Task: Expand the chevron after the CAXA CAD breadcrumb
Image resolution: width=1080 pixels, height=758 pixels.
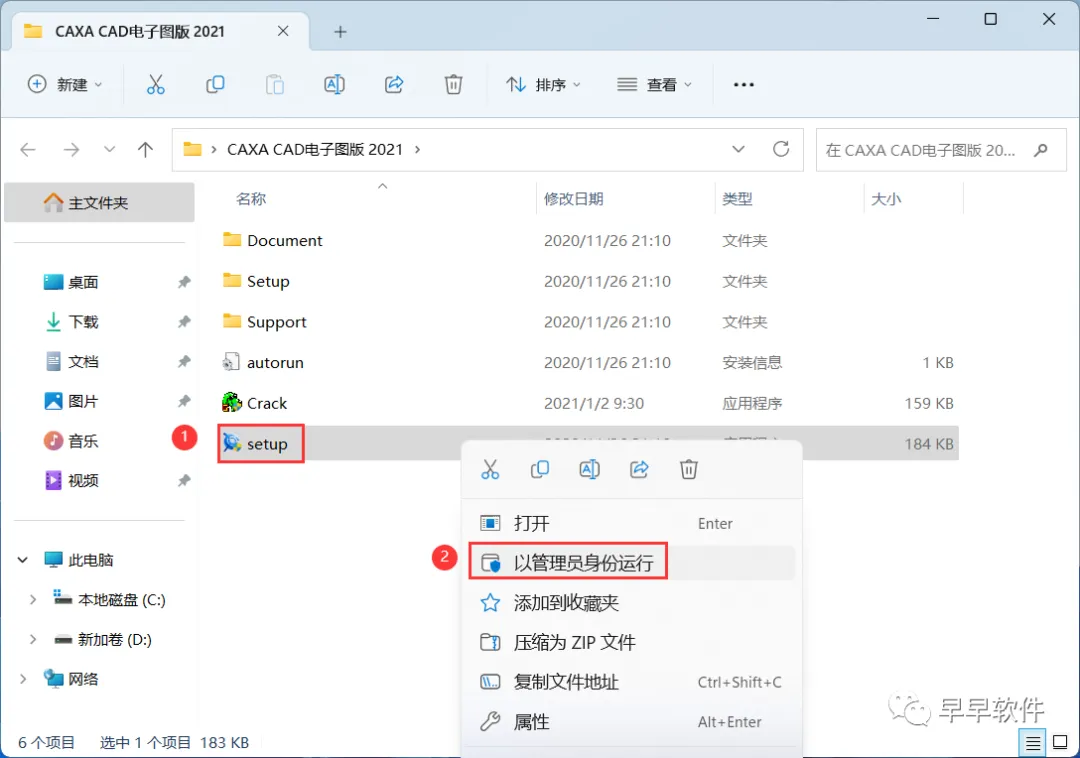Action: (417, 149)
